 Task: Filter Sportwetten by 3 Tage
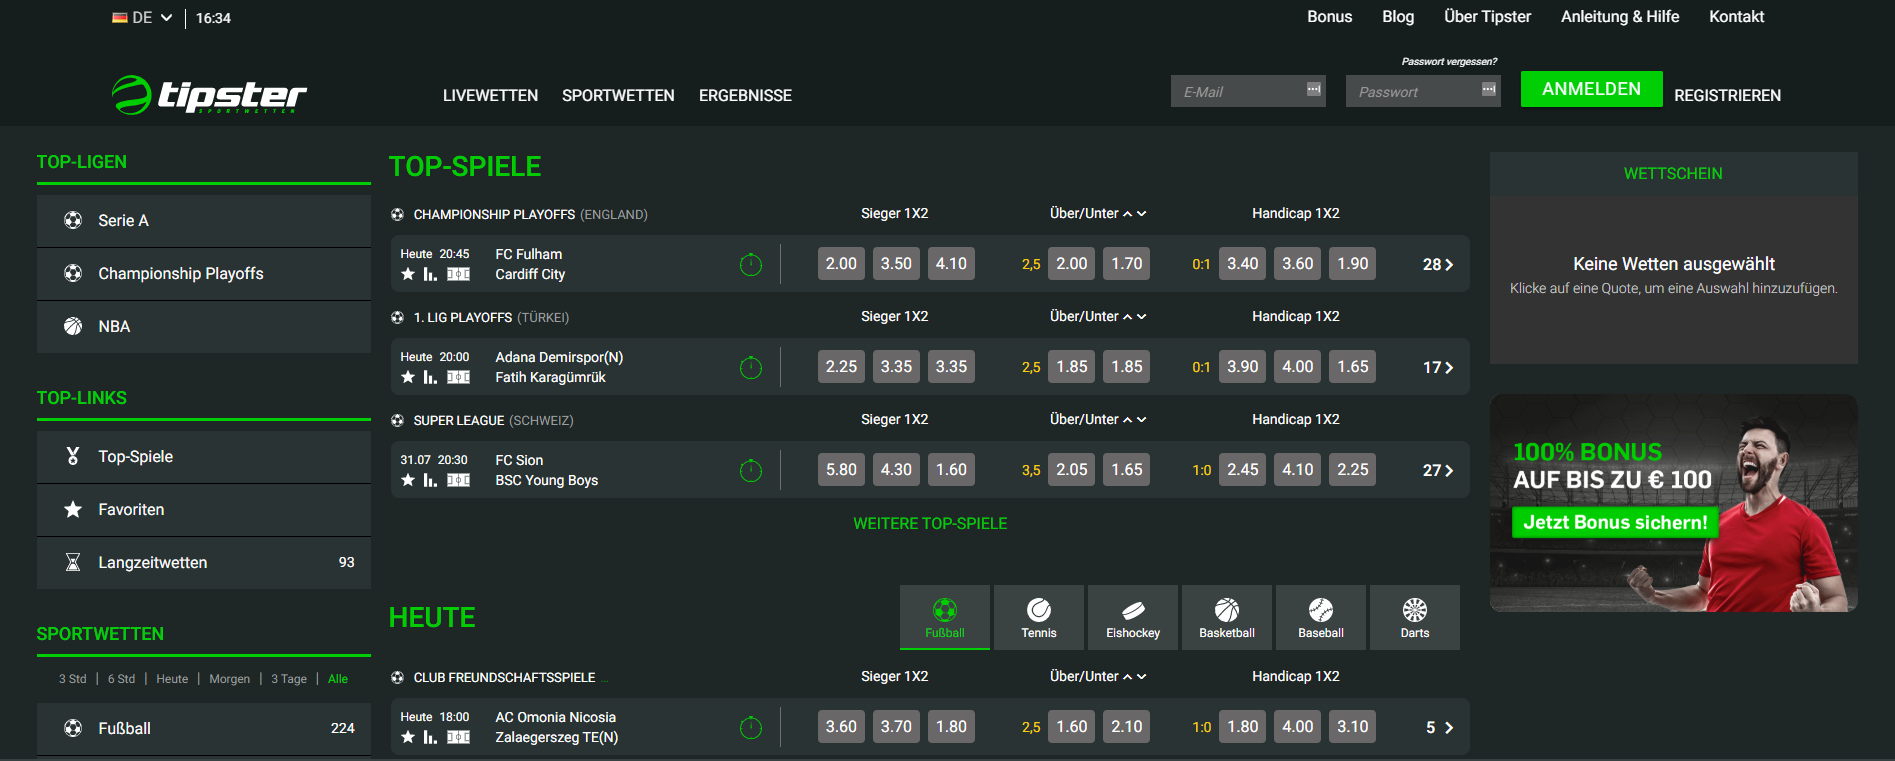tap(289, 679)
